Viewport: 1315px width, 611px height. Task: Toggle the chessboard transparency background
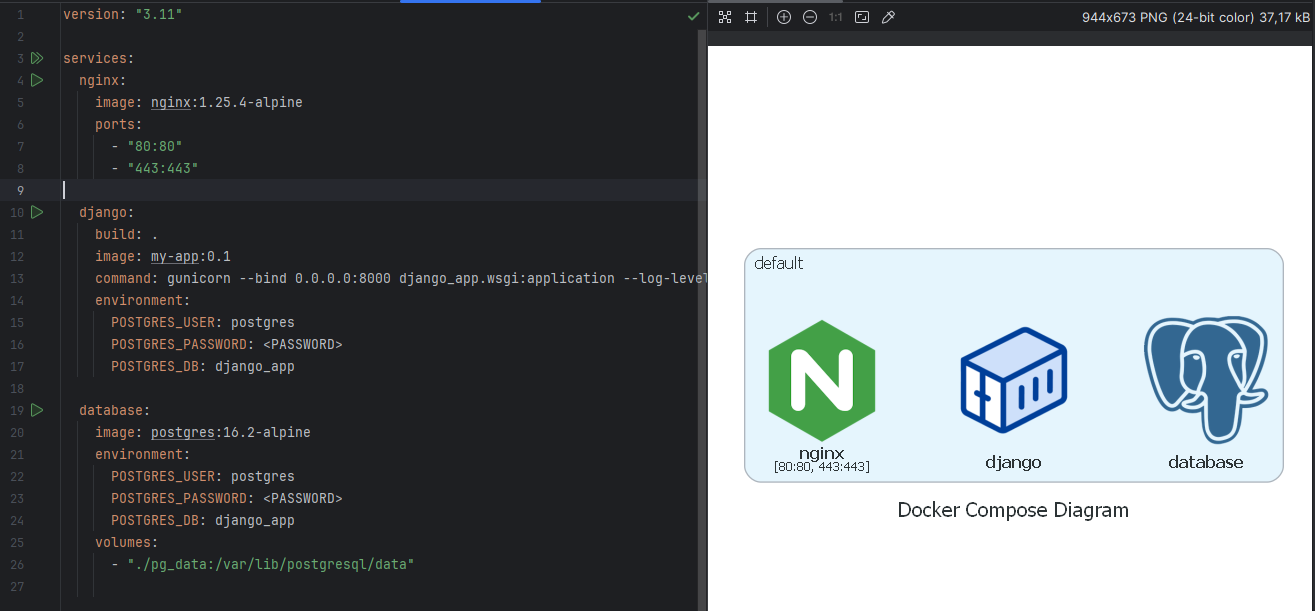click(726, 17)
